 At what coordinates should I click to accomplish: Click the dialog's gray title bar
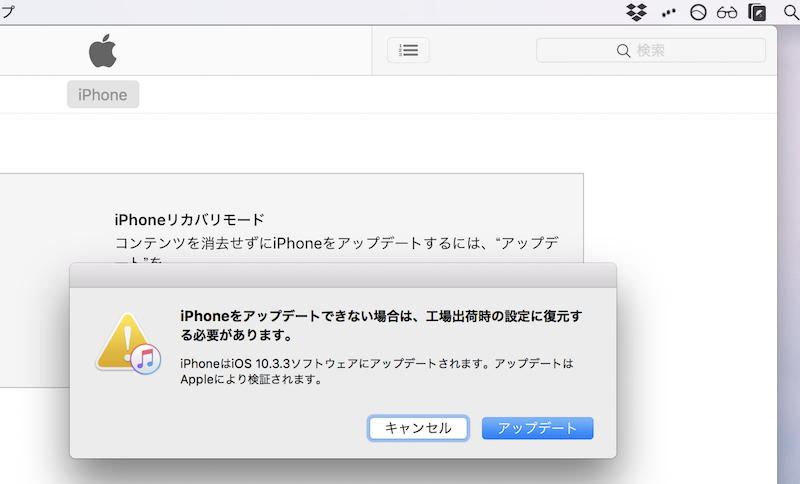343,275
